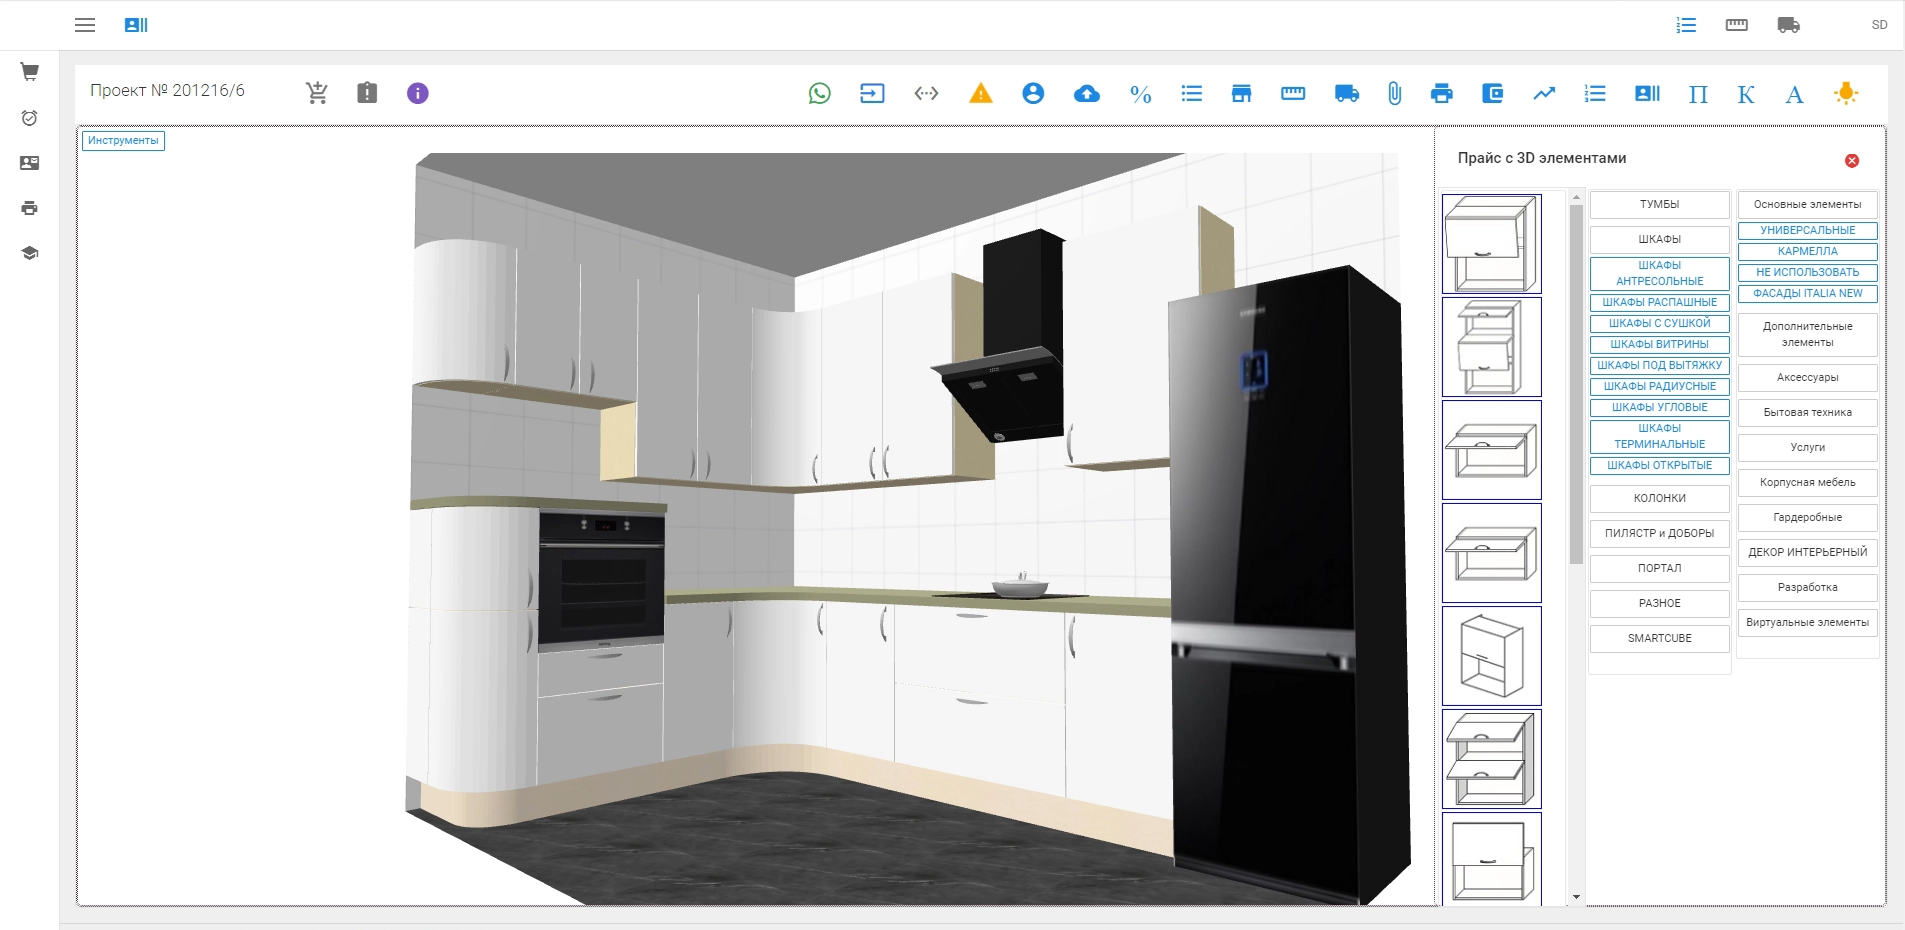Expand the ТУМБЫ category
Screen dimensions: 1905x930
point(1659,205)
